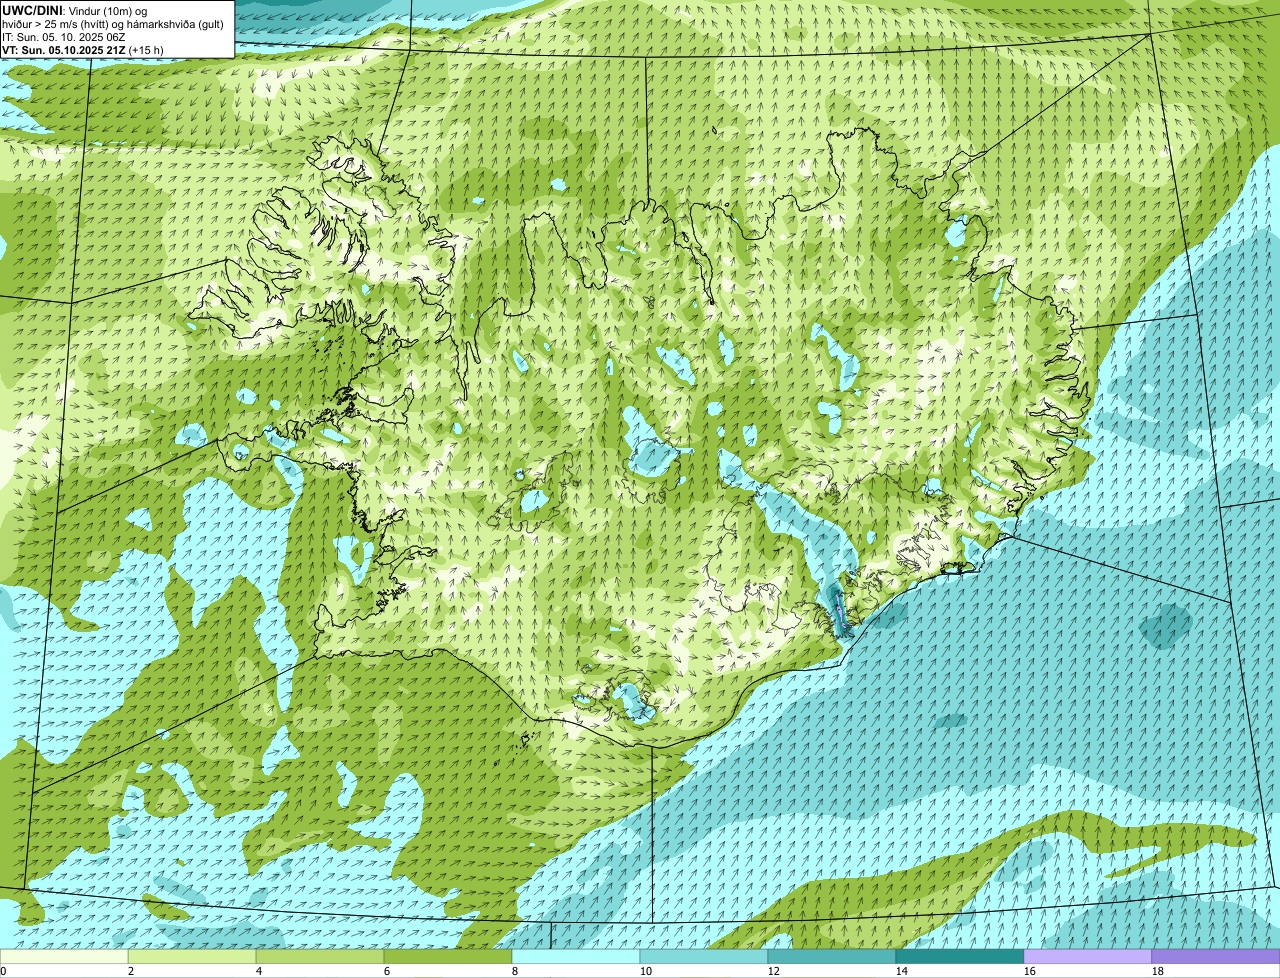Click the 'VT: Sun. 05.10.2025 21Z' valid time

coord(64,50)
